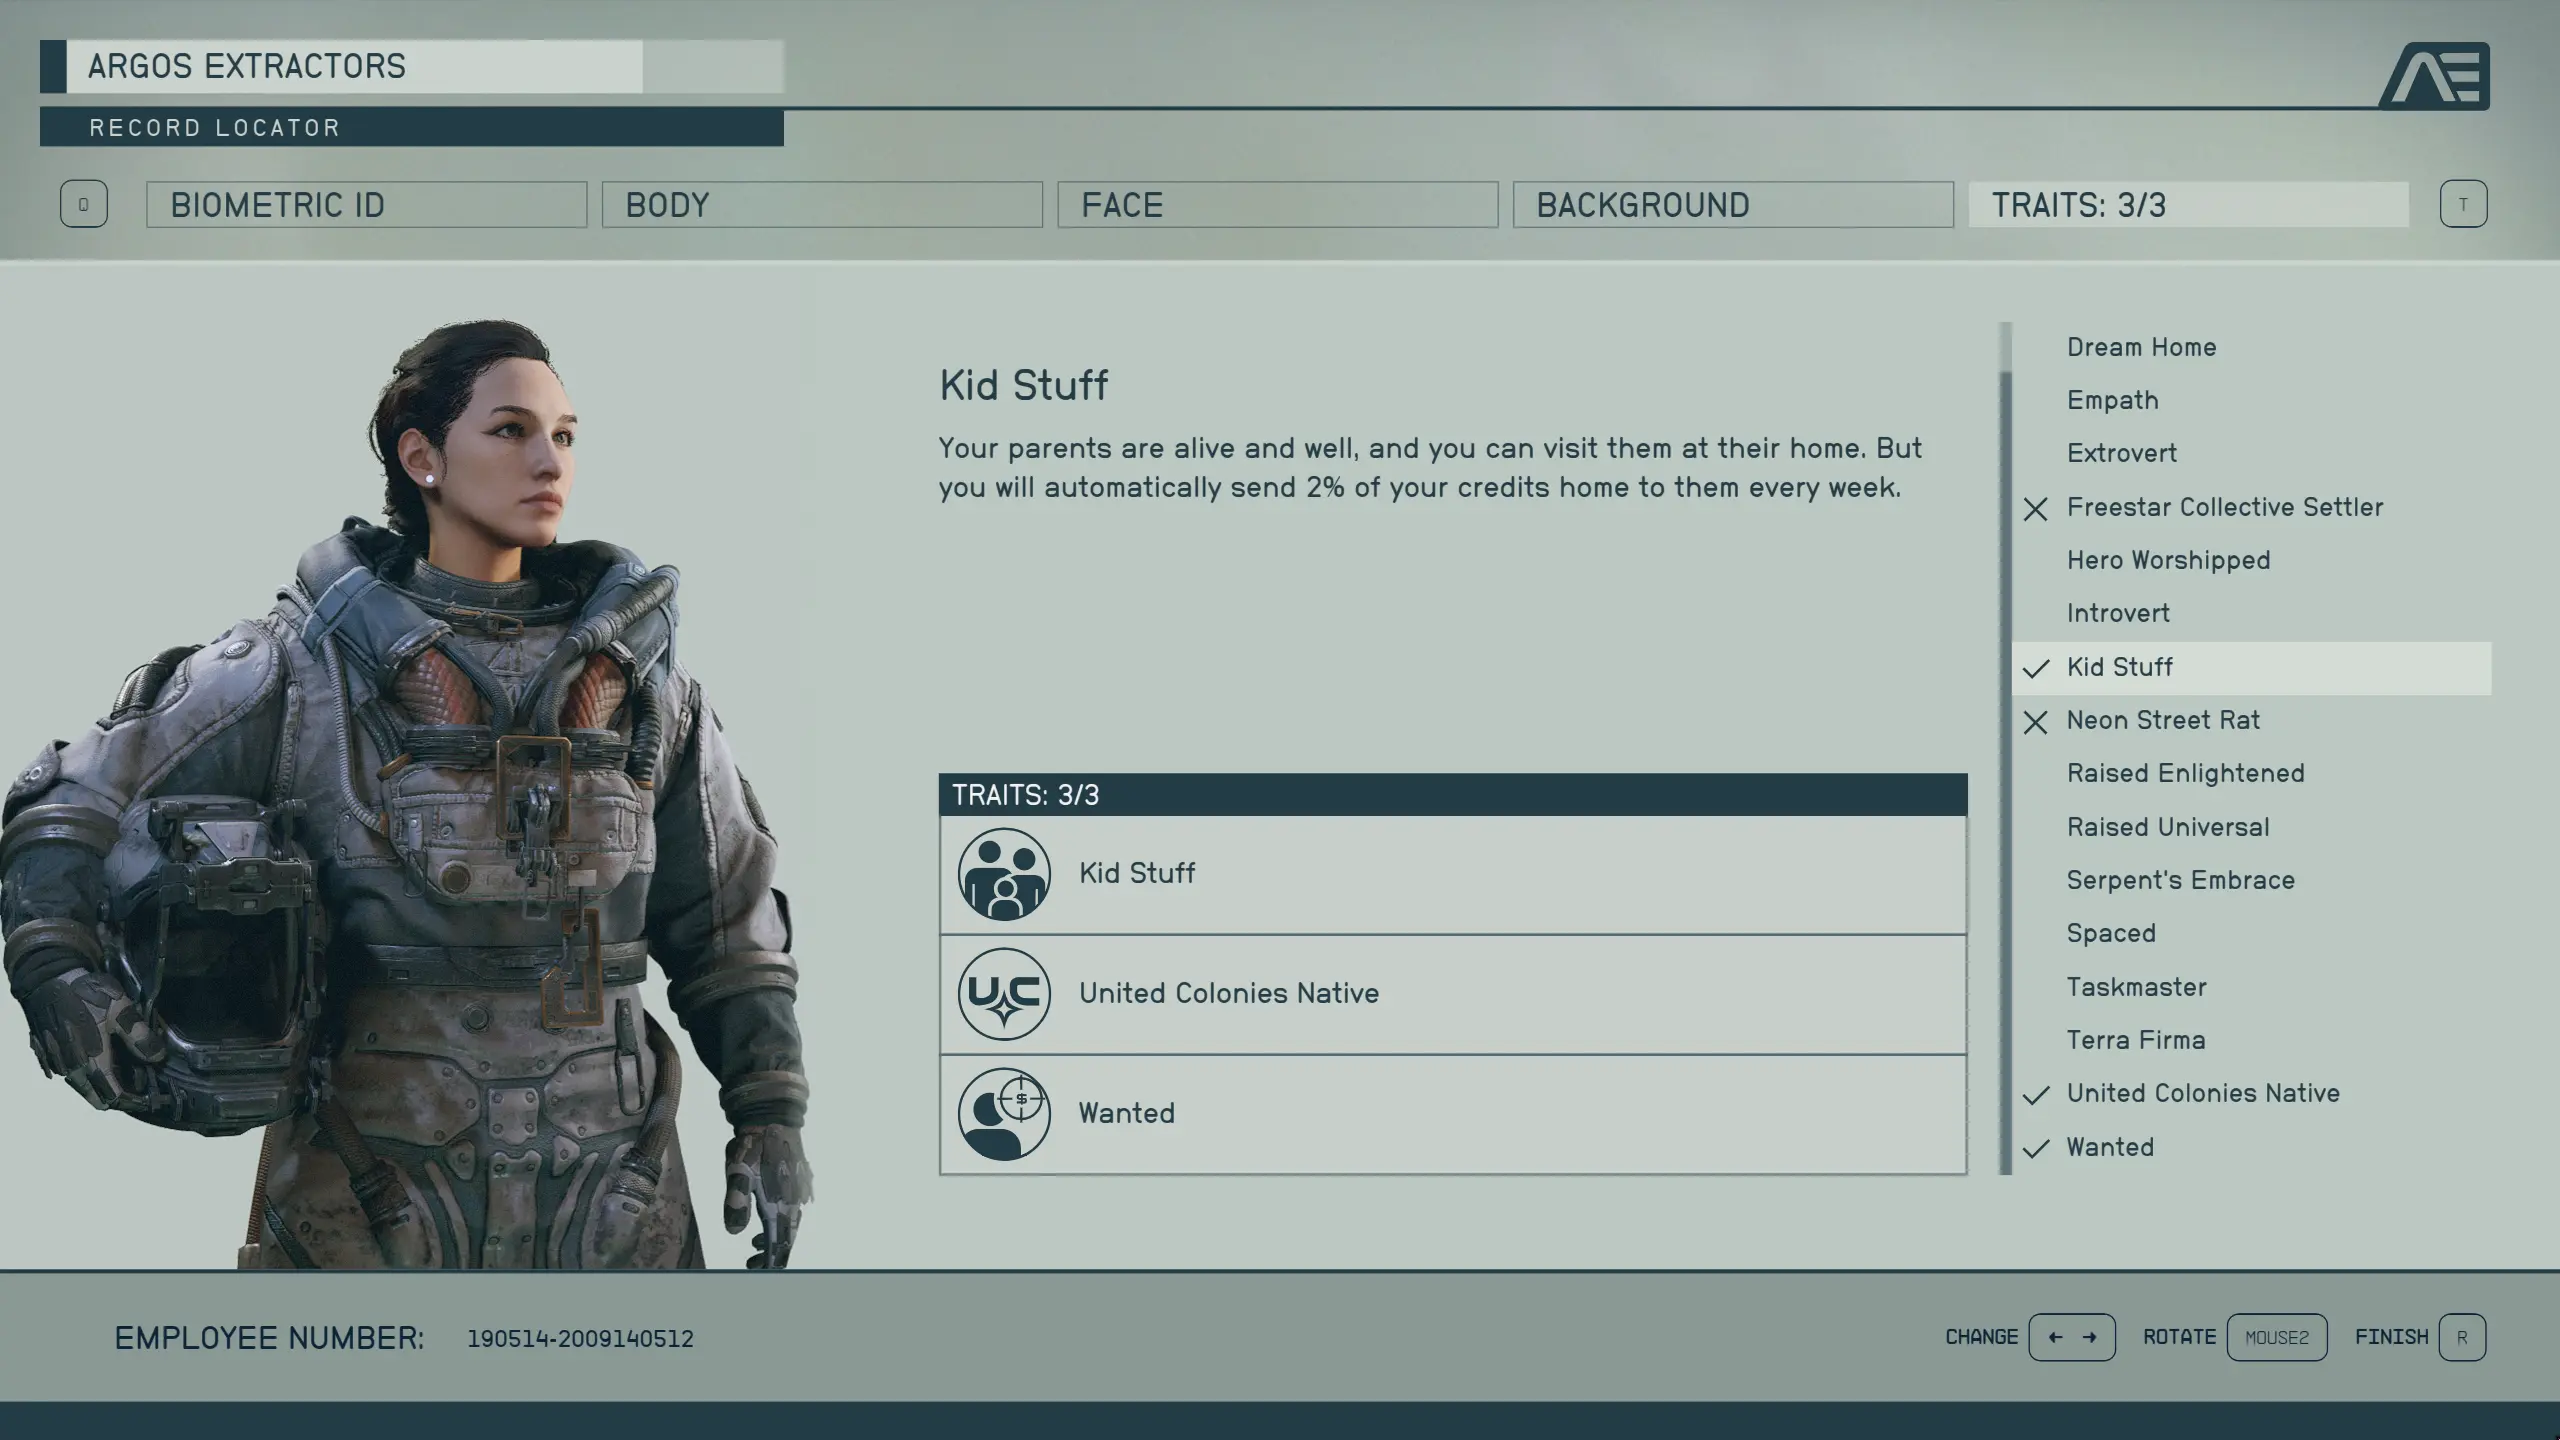Click the Wanted trait icon
The height and width of the screenshot is (1440, 2560).
(x=1002, y=1111)
